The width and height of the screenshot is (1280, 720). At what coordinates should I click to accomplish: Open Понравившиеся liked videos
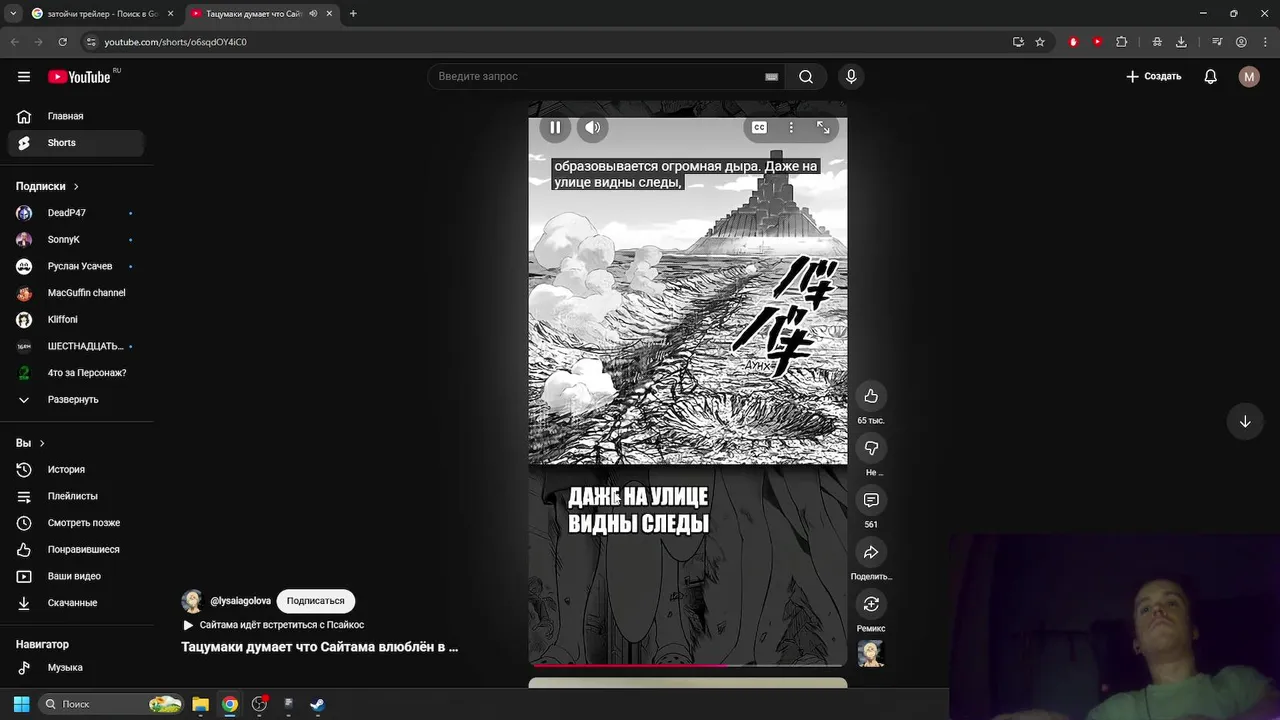tap(76, 549)
